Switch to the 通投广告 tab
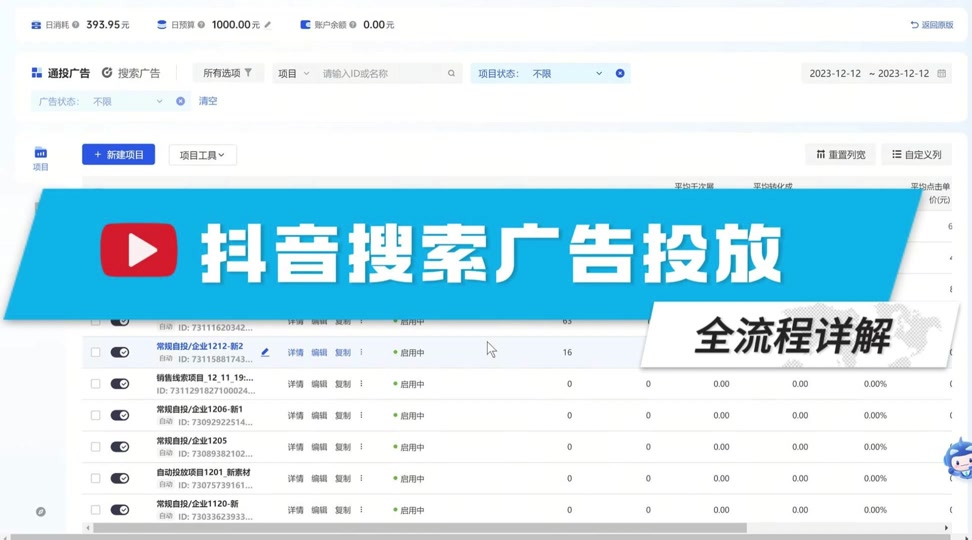 click(x=61, y=73)
